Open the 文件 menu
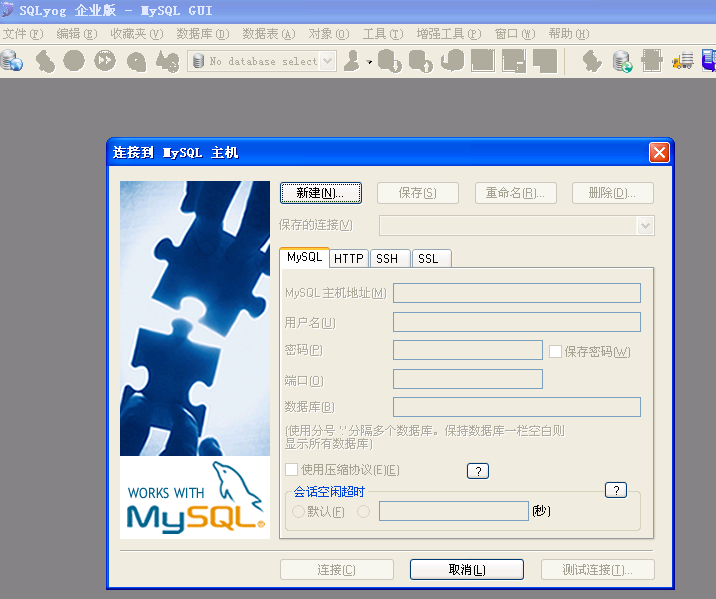 pos(23,34)
